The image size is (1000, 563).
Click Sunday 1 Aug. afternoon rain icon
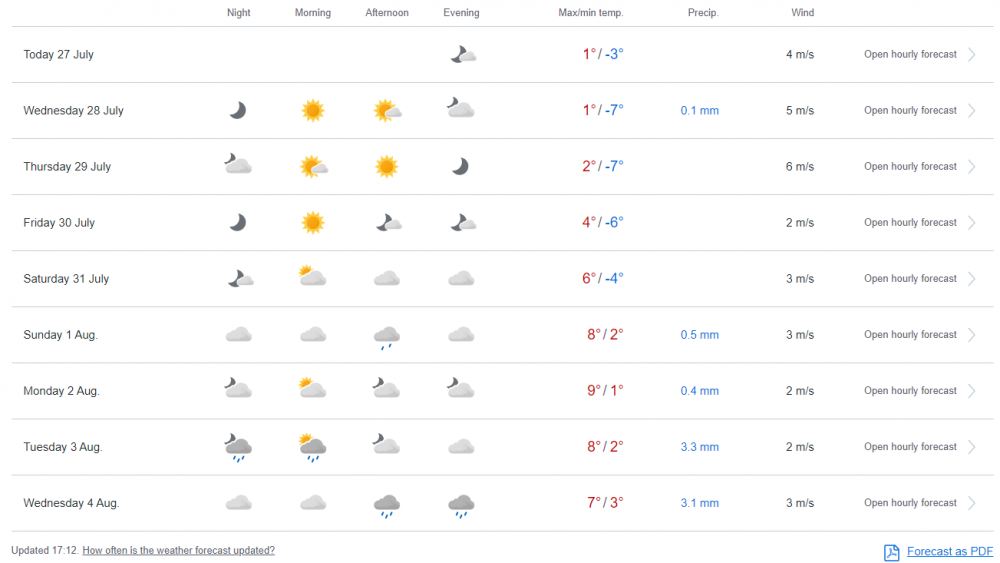[387, 337]
